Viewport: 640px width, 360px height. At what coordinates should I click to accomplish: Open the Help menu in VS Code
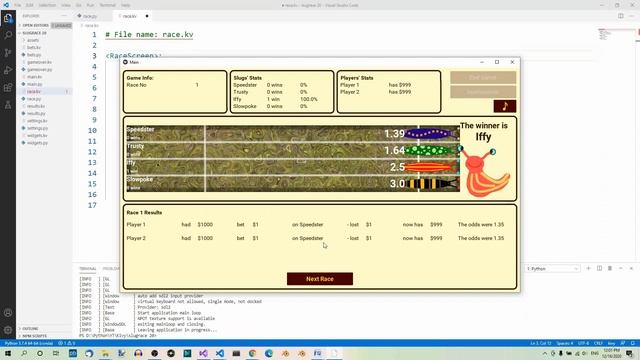tap(126, 5)
